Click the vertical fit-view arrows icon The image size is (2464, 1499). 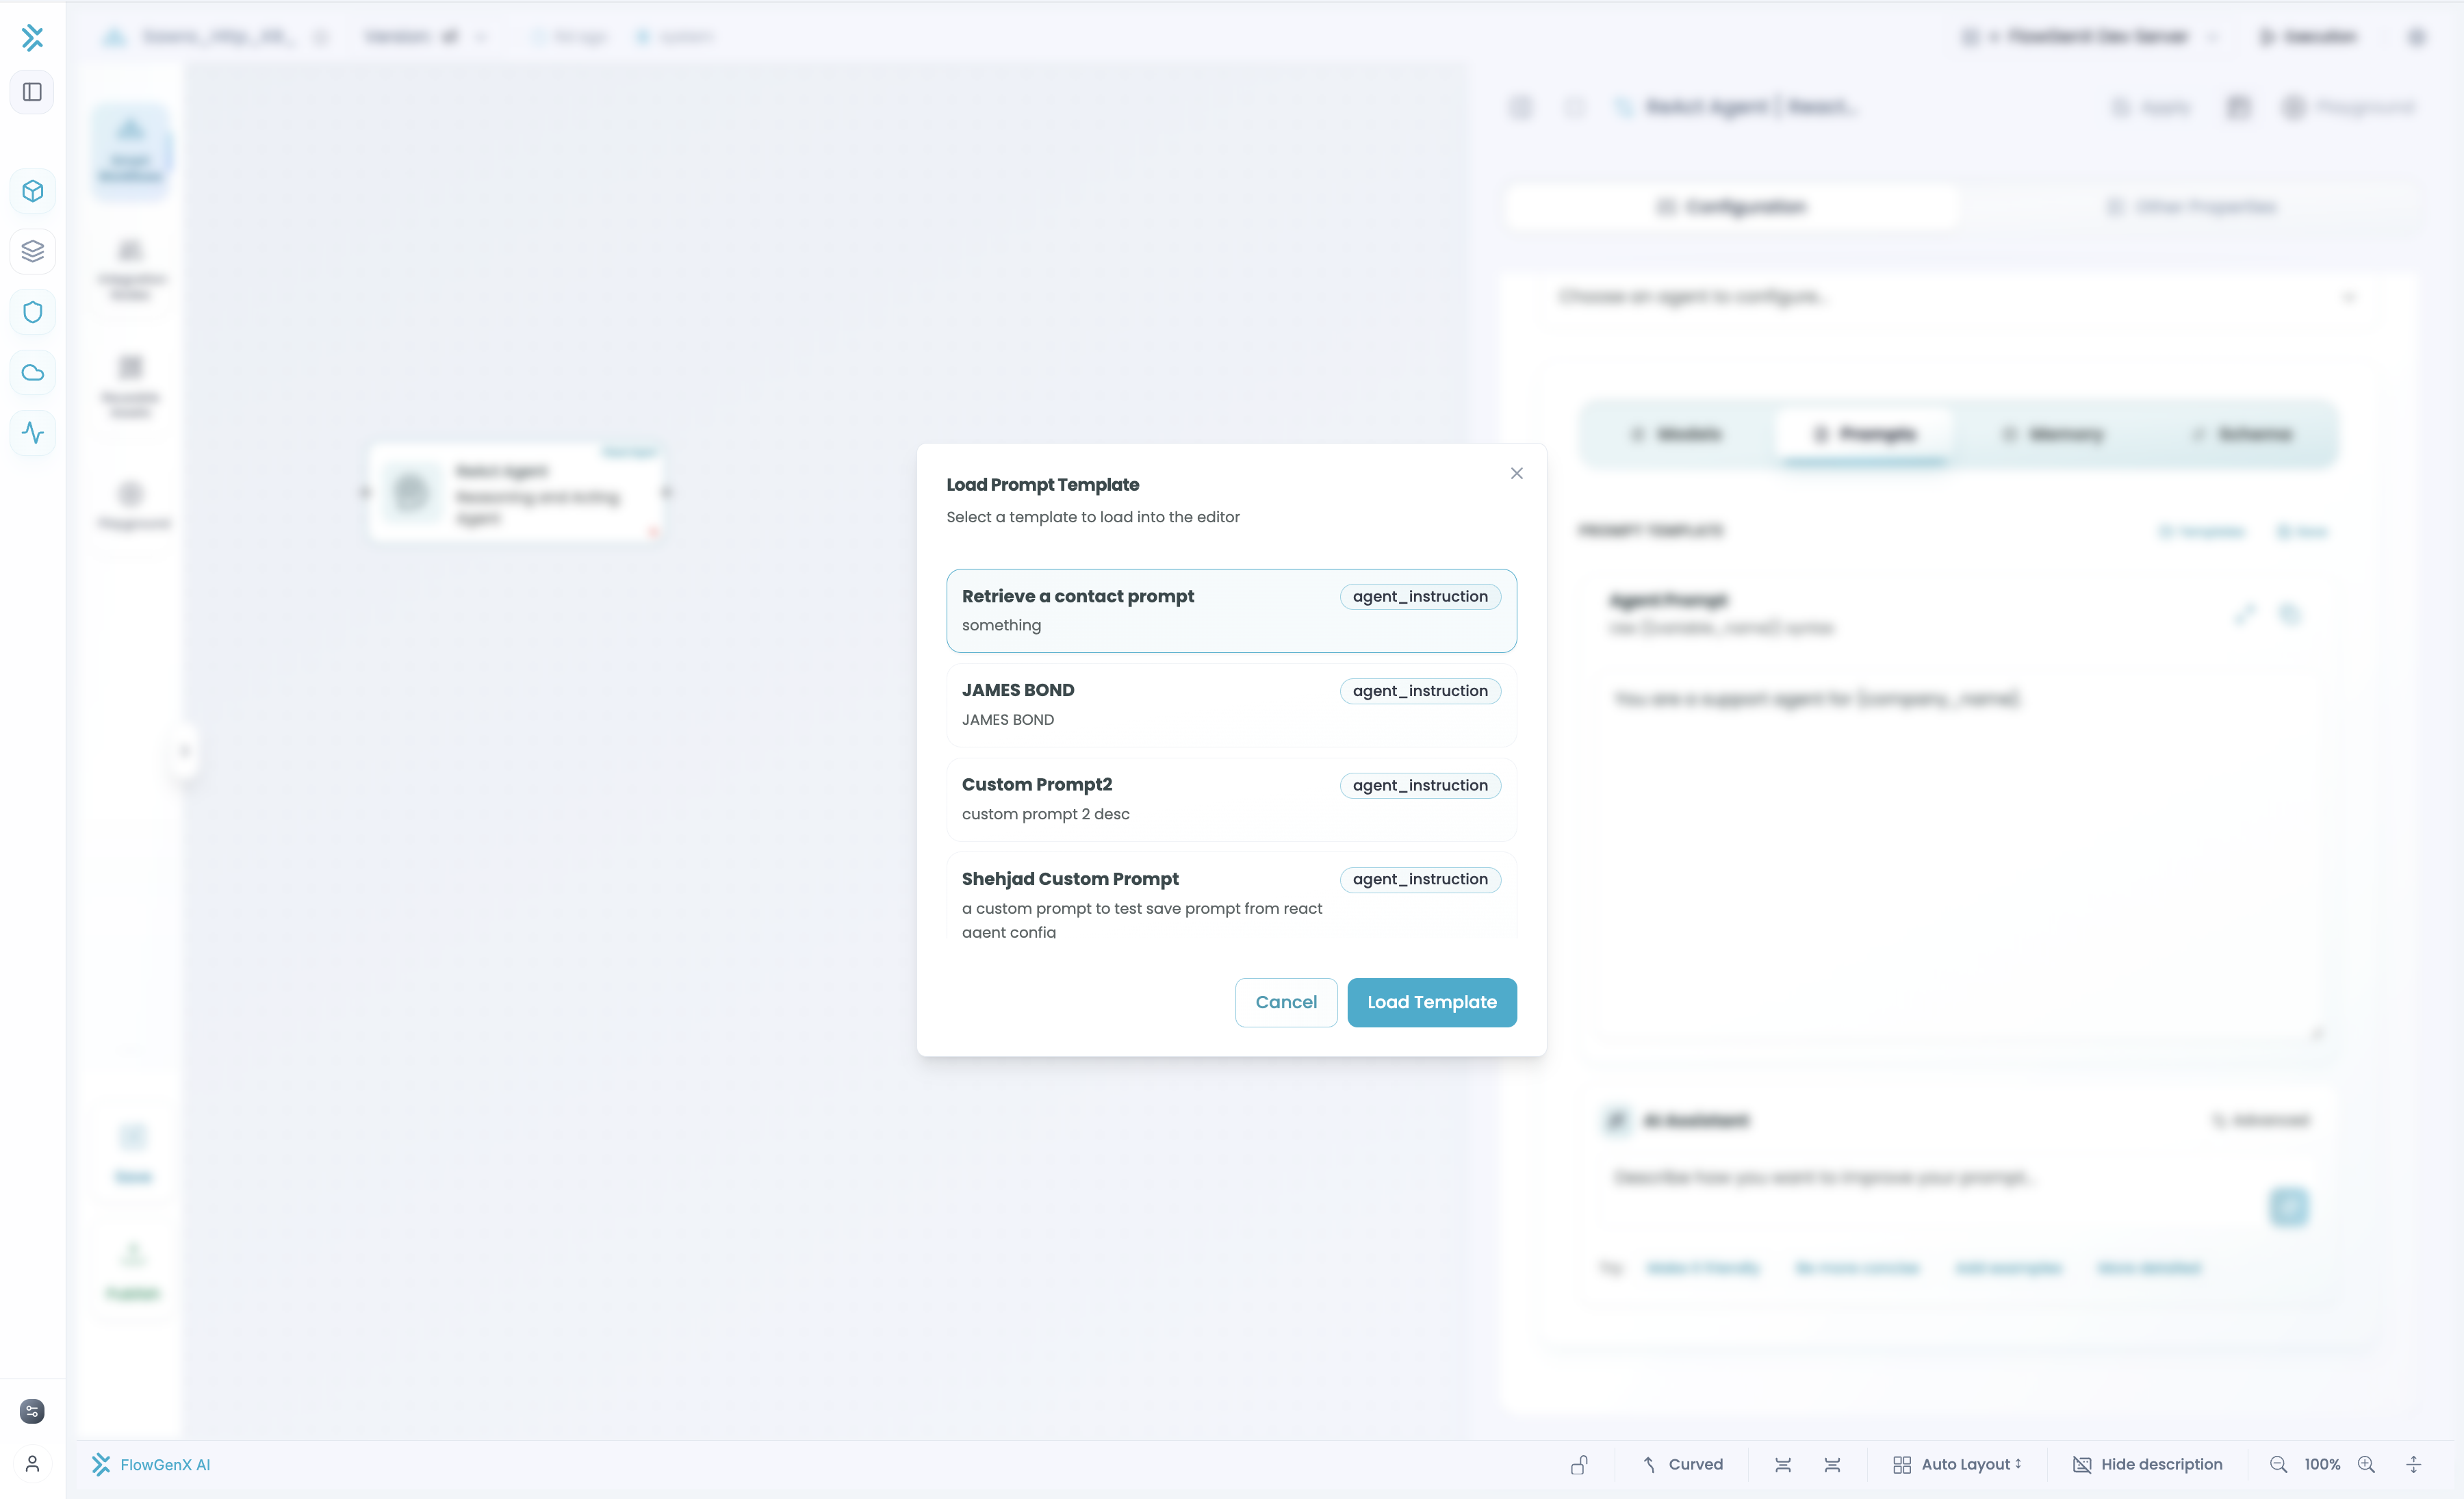click(2413, 1464)
